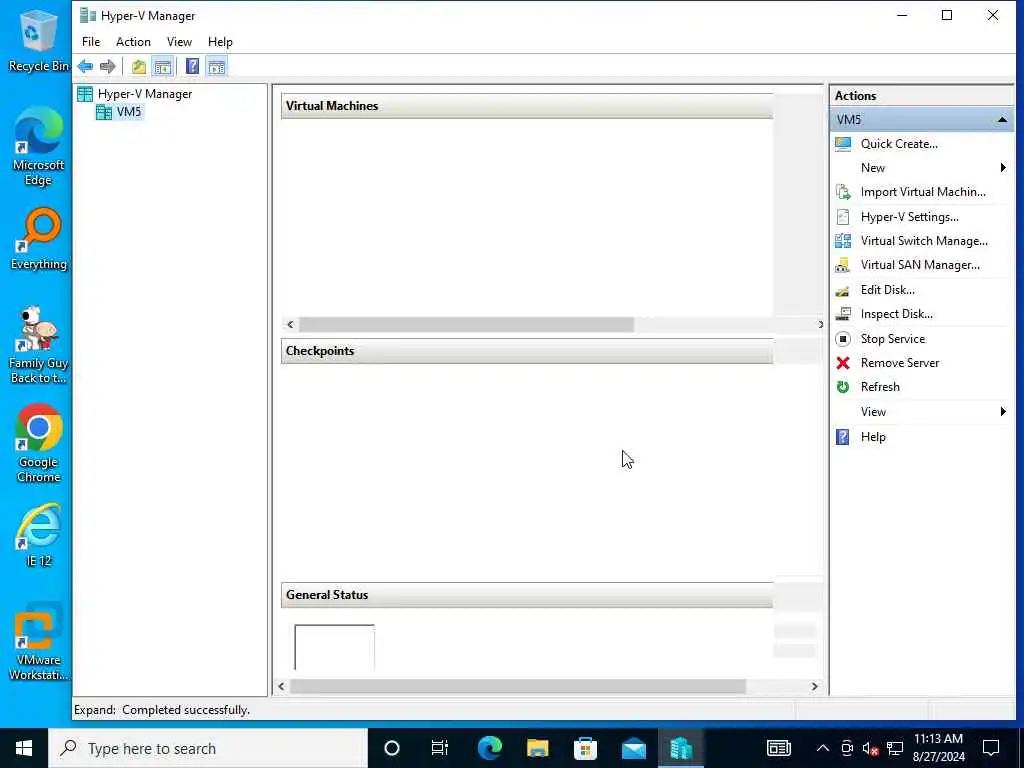Click the Virtual SAN Manager icon
This screenshot has width=1024, height=768.
(x=843, y=265)
